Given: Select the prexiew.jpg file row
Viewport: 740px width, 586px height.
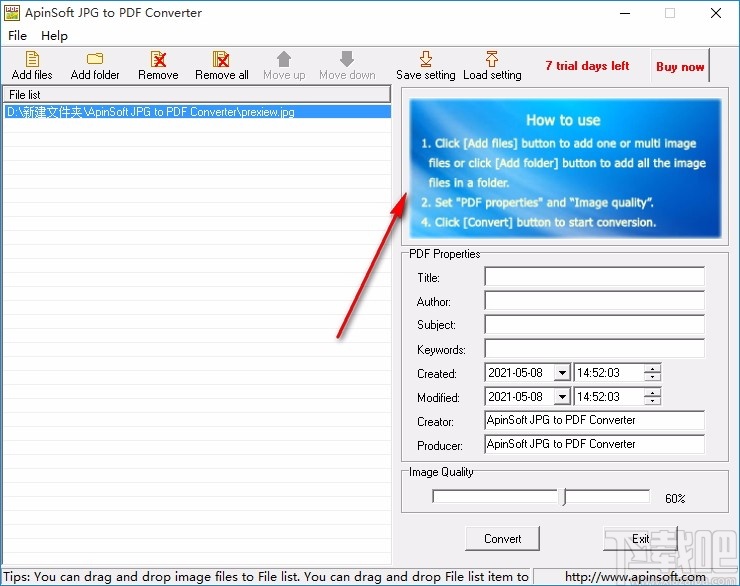Looking at the screenshot, I should [197, 112].
